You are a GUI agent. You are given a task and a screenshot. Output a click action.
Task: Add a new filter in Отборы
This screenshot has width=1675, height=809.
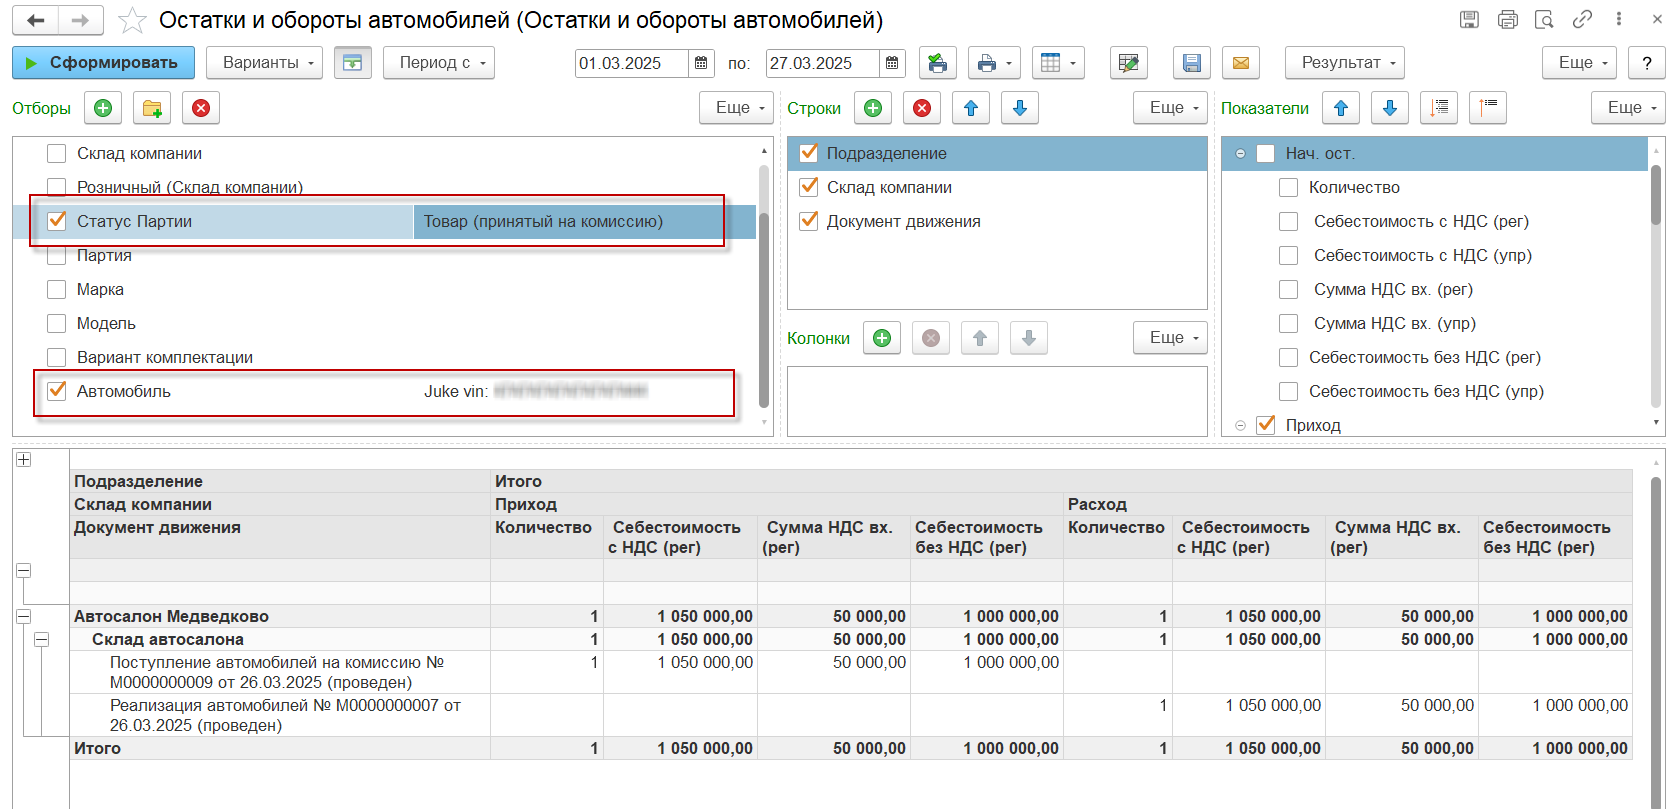point(103,108)
